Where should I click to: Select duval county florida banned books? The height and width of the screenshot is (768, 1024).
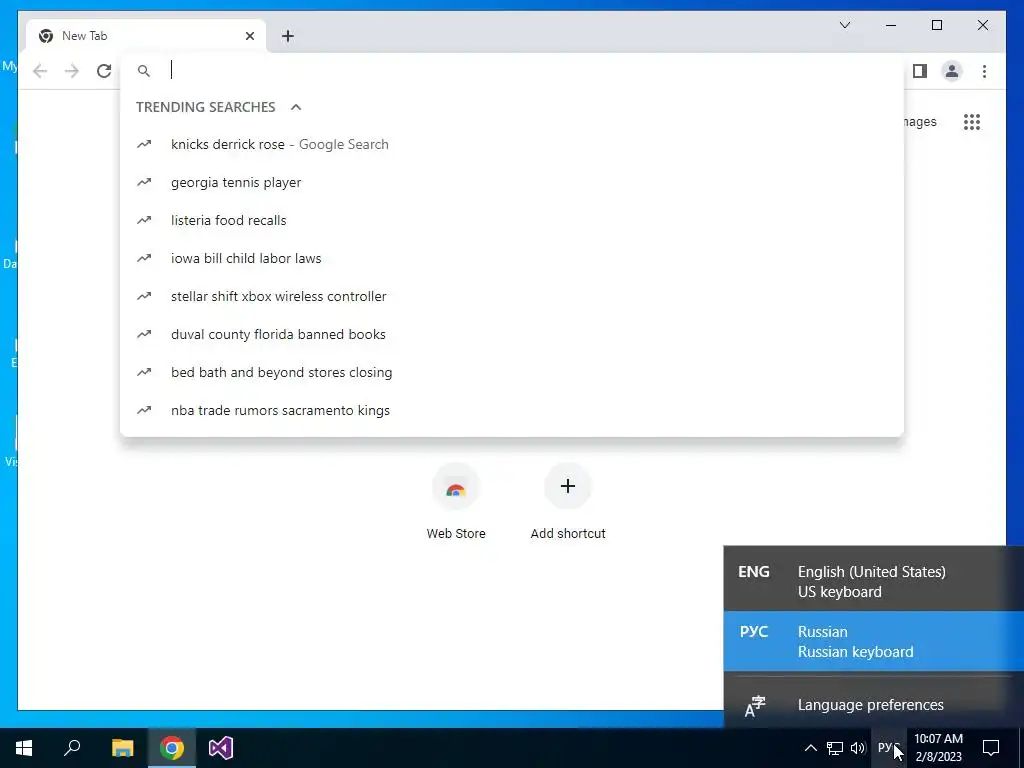(512, 334)
